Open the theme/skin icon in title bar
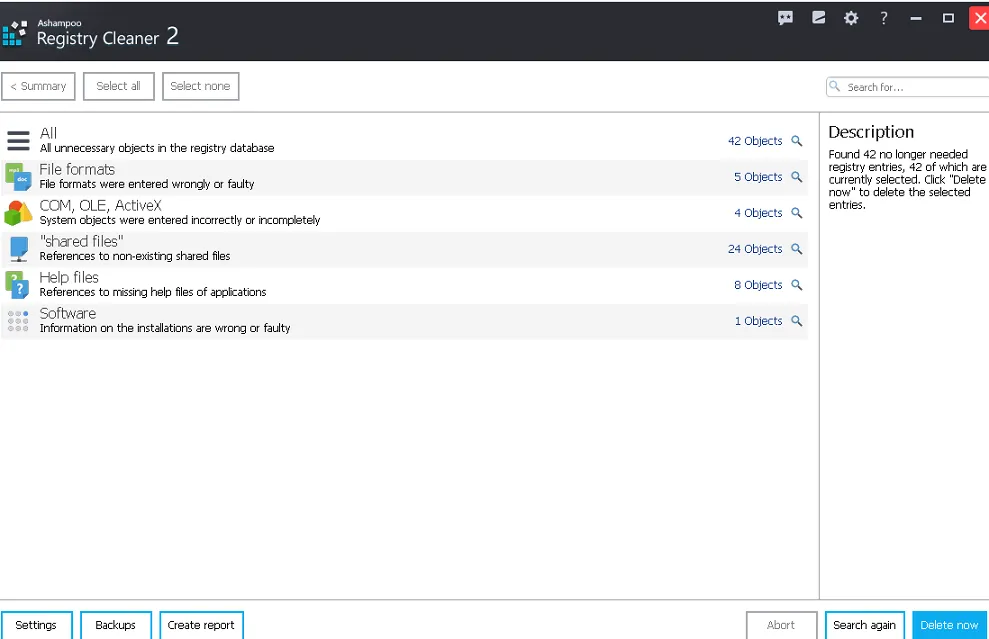This screenshot has width=989, height=639. pos(818,17)
